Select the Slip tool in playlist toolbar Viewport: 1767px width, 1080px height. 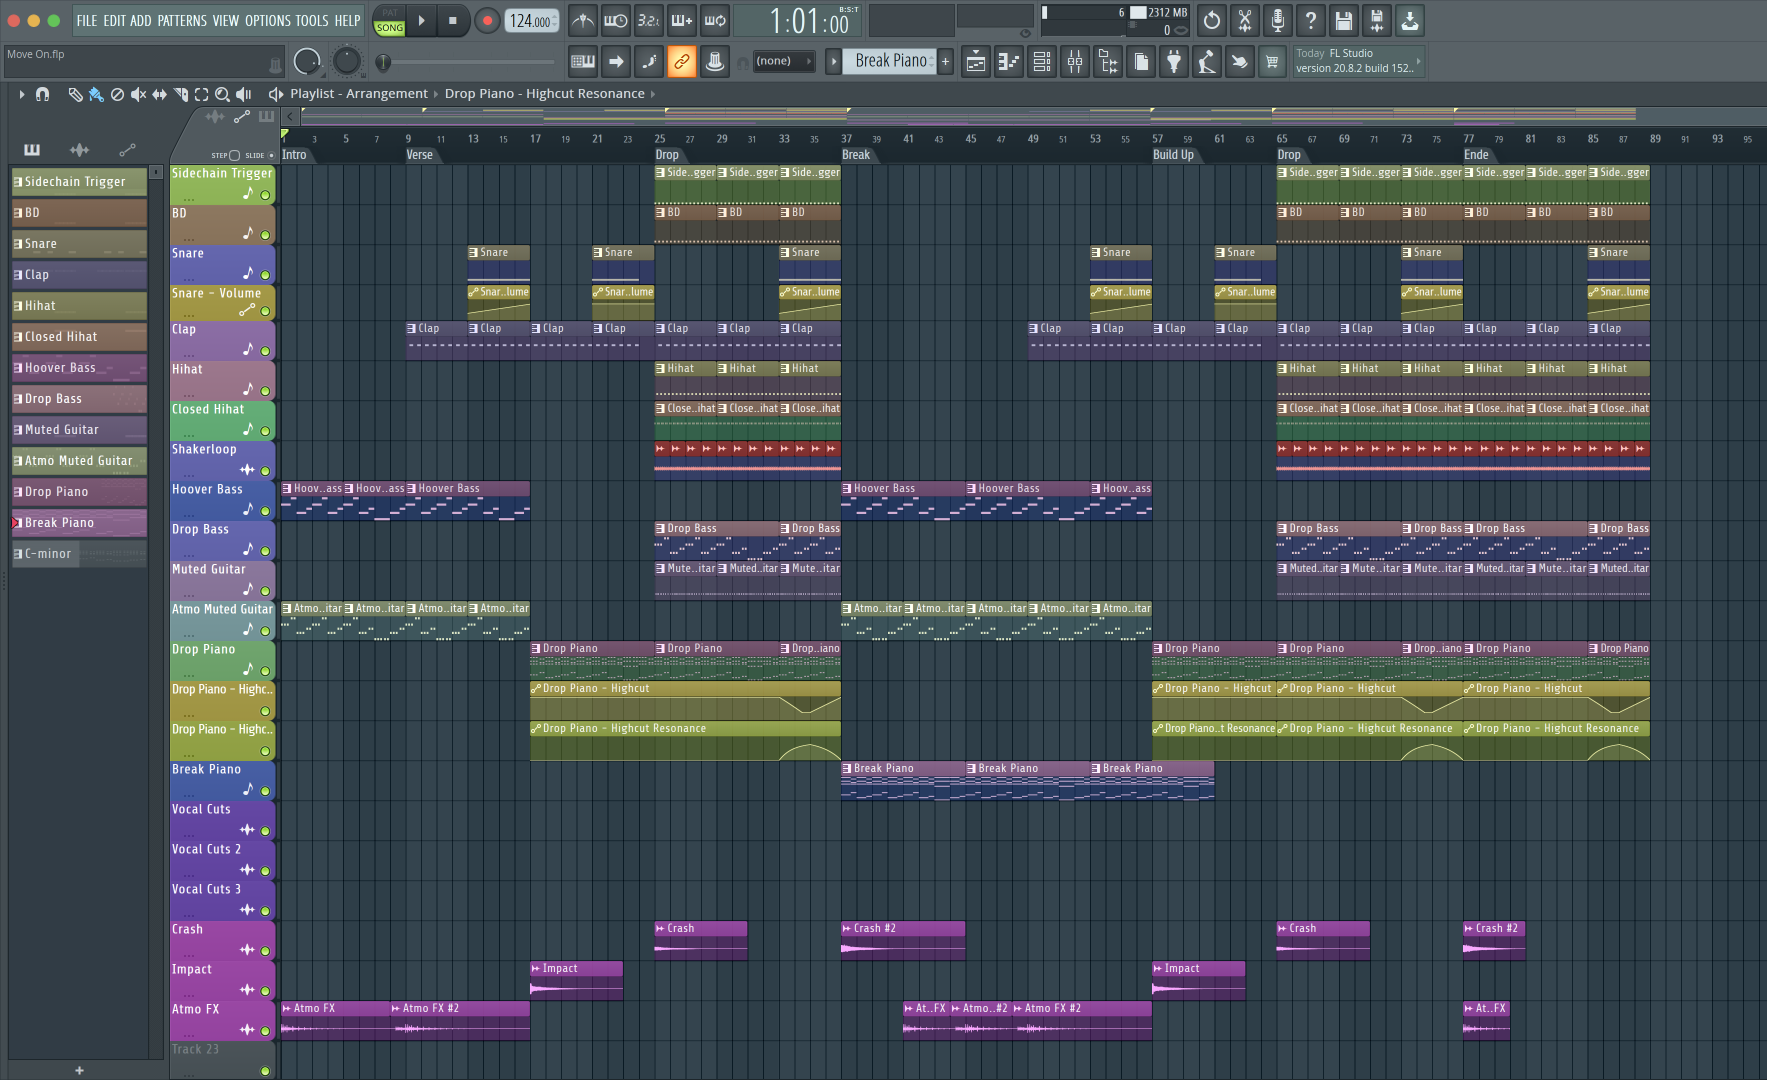(159, 94)
